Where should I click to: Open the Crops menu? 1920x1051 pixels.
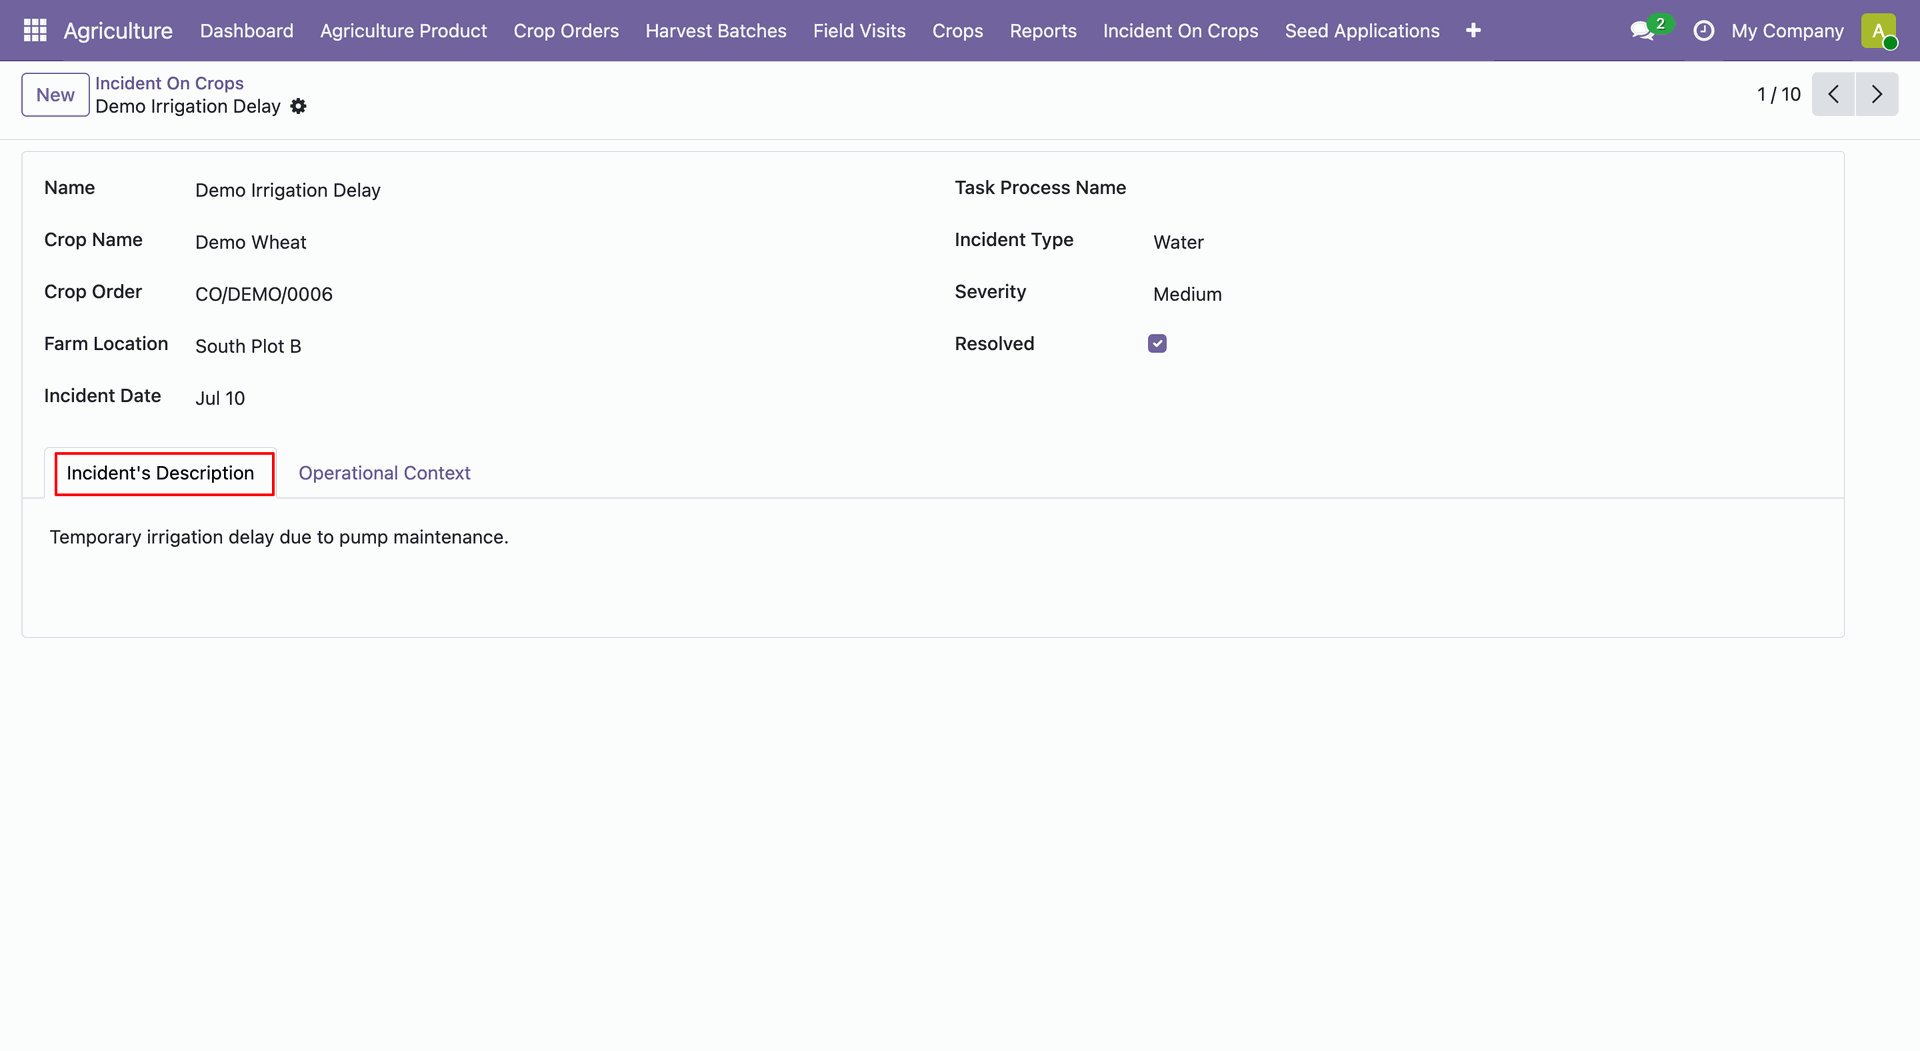pyautogui.click(x=958, y=31)
